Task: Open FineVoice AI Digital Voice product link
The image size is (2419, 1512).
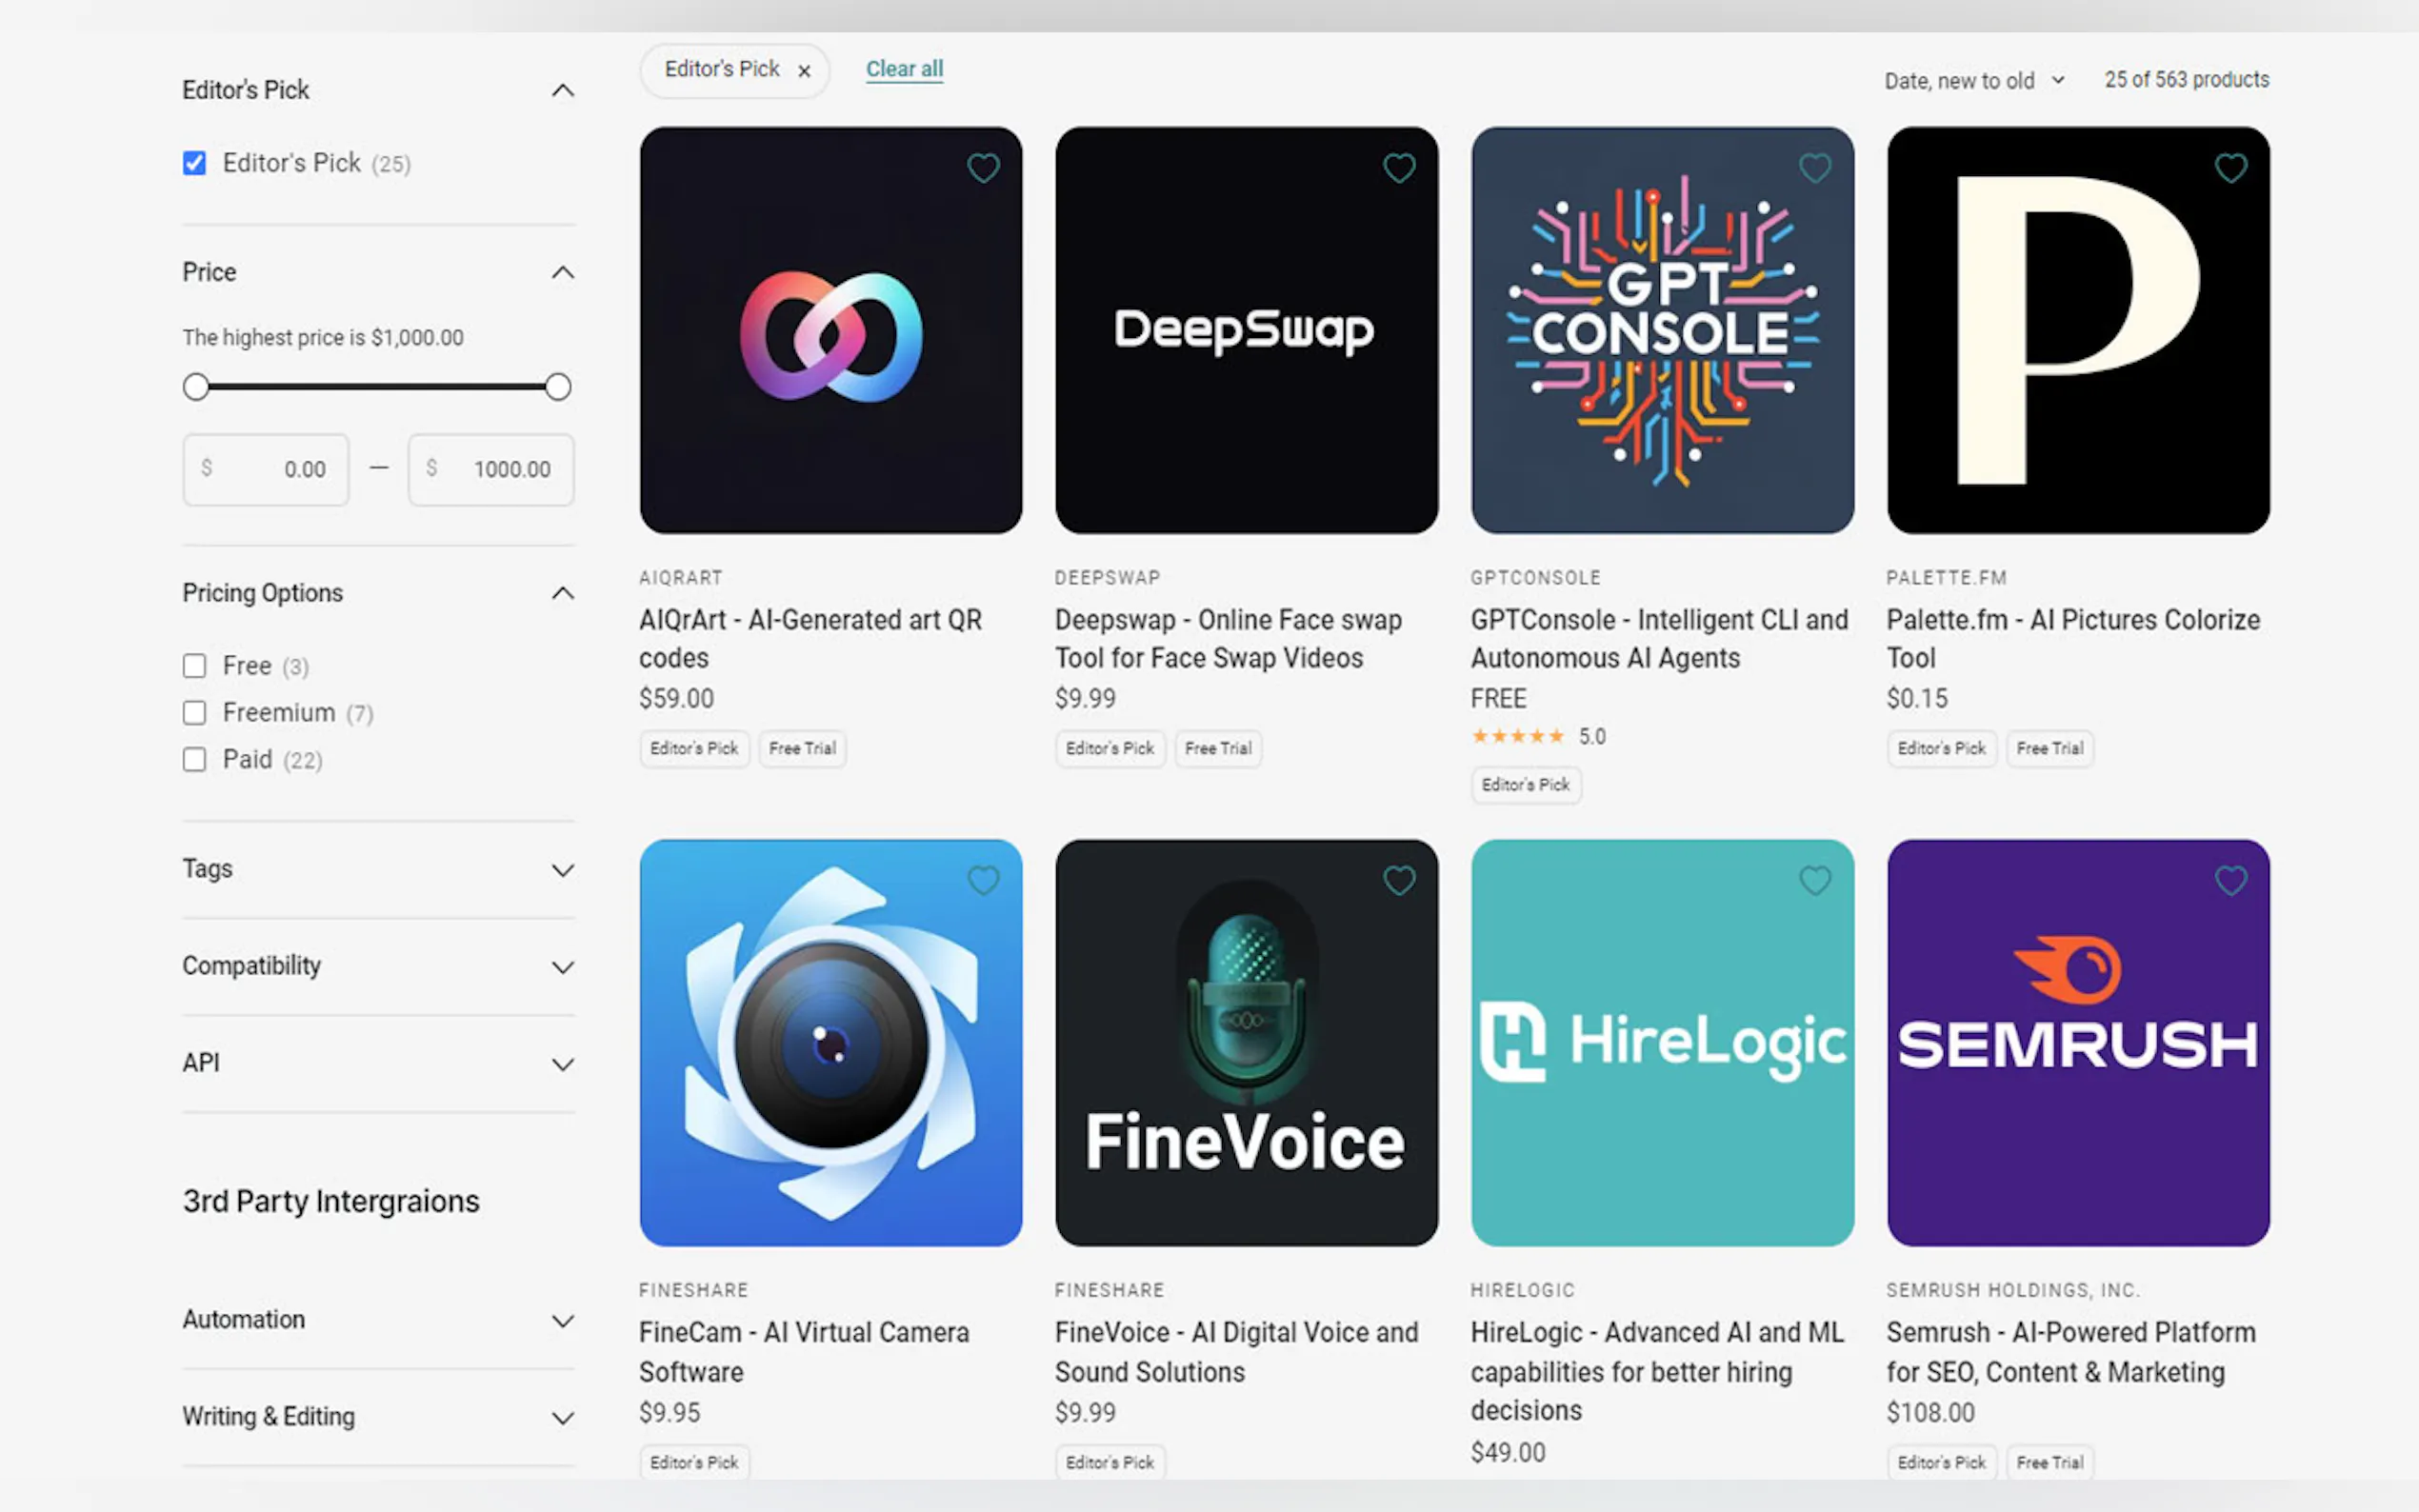Action: click(1236, 1352)
